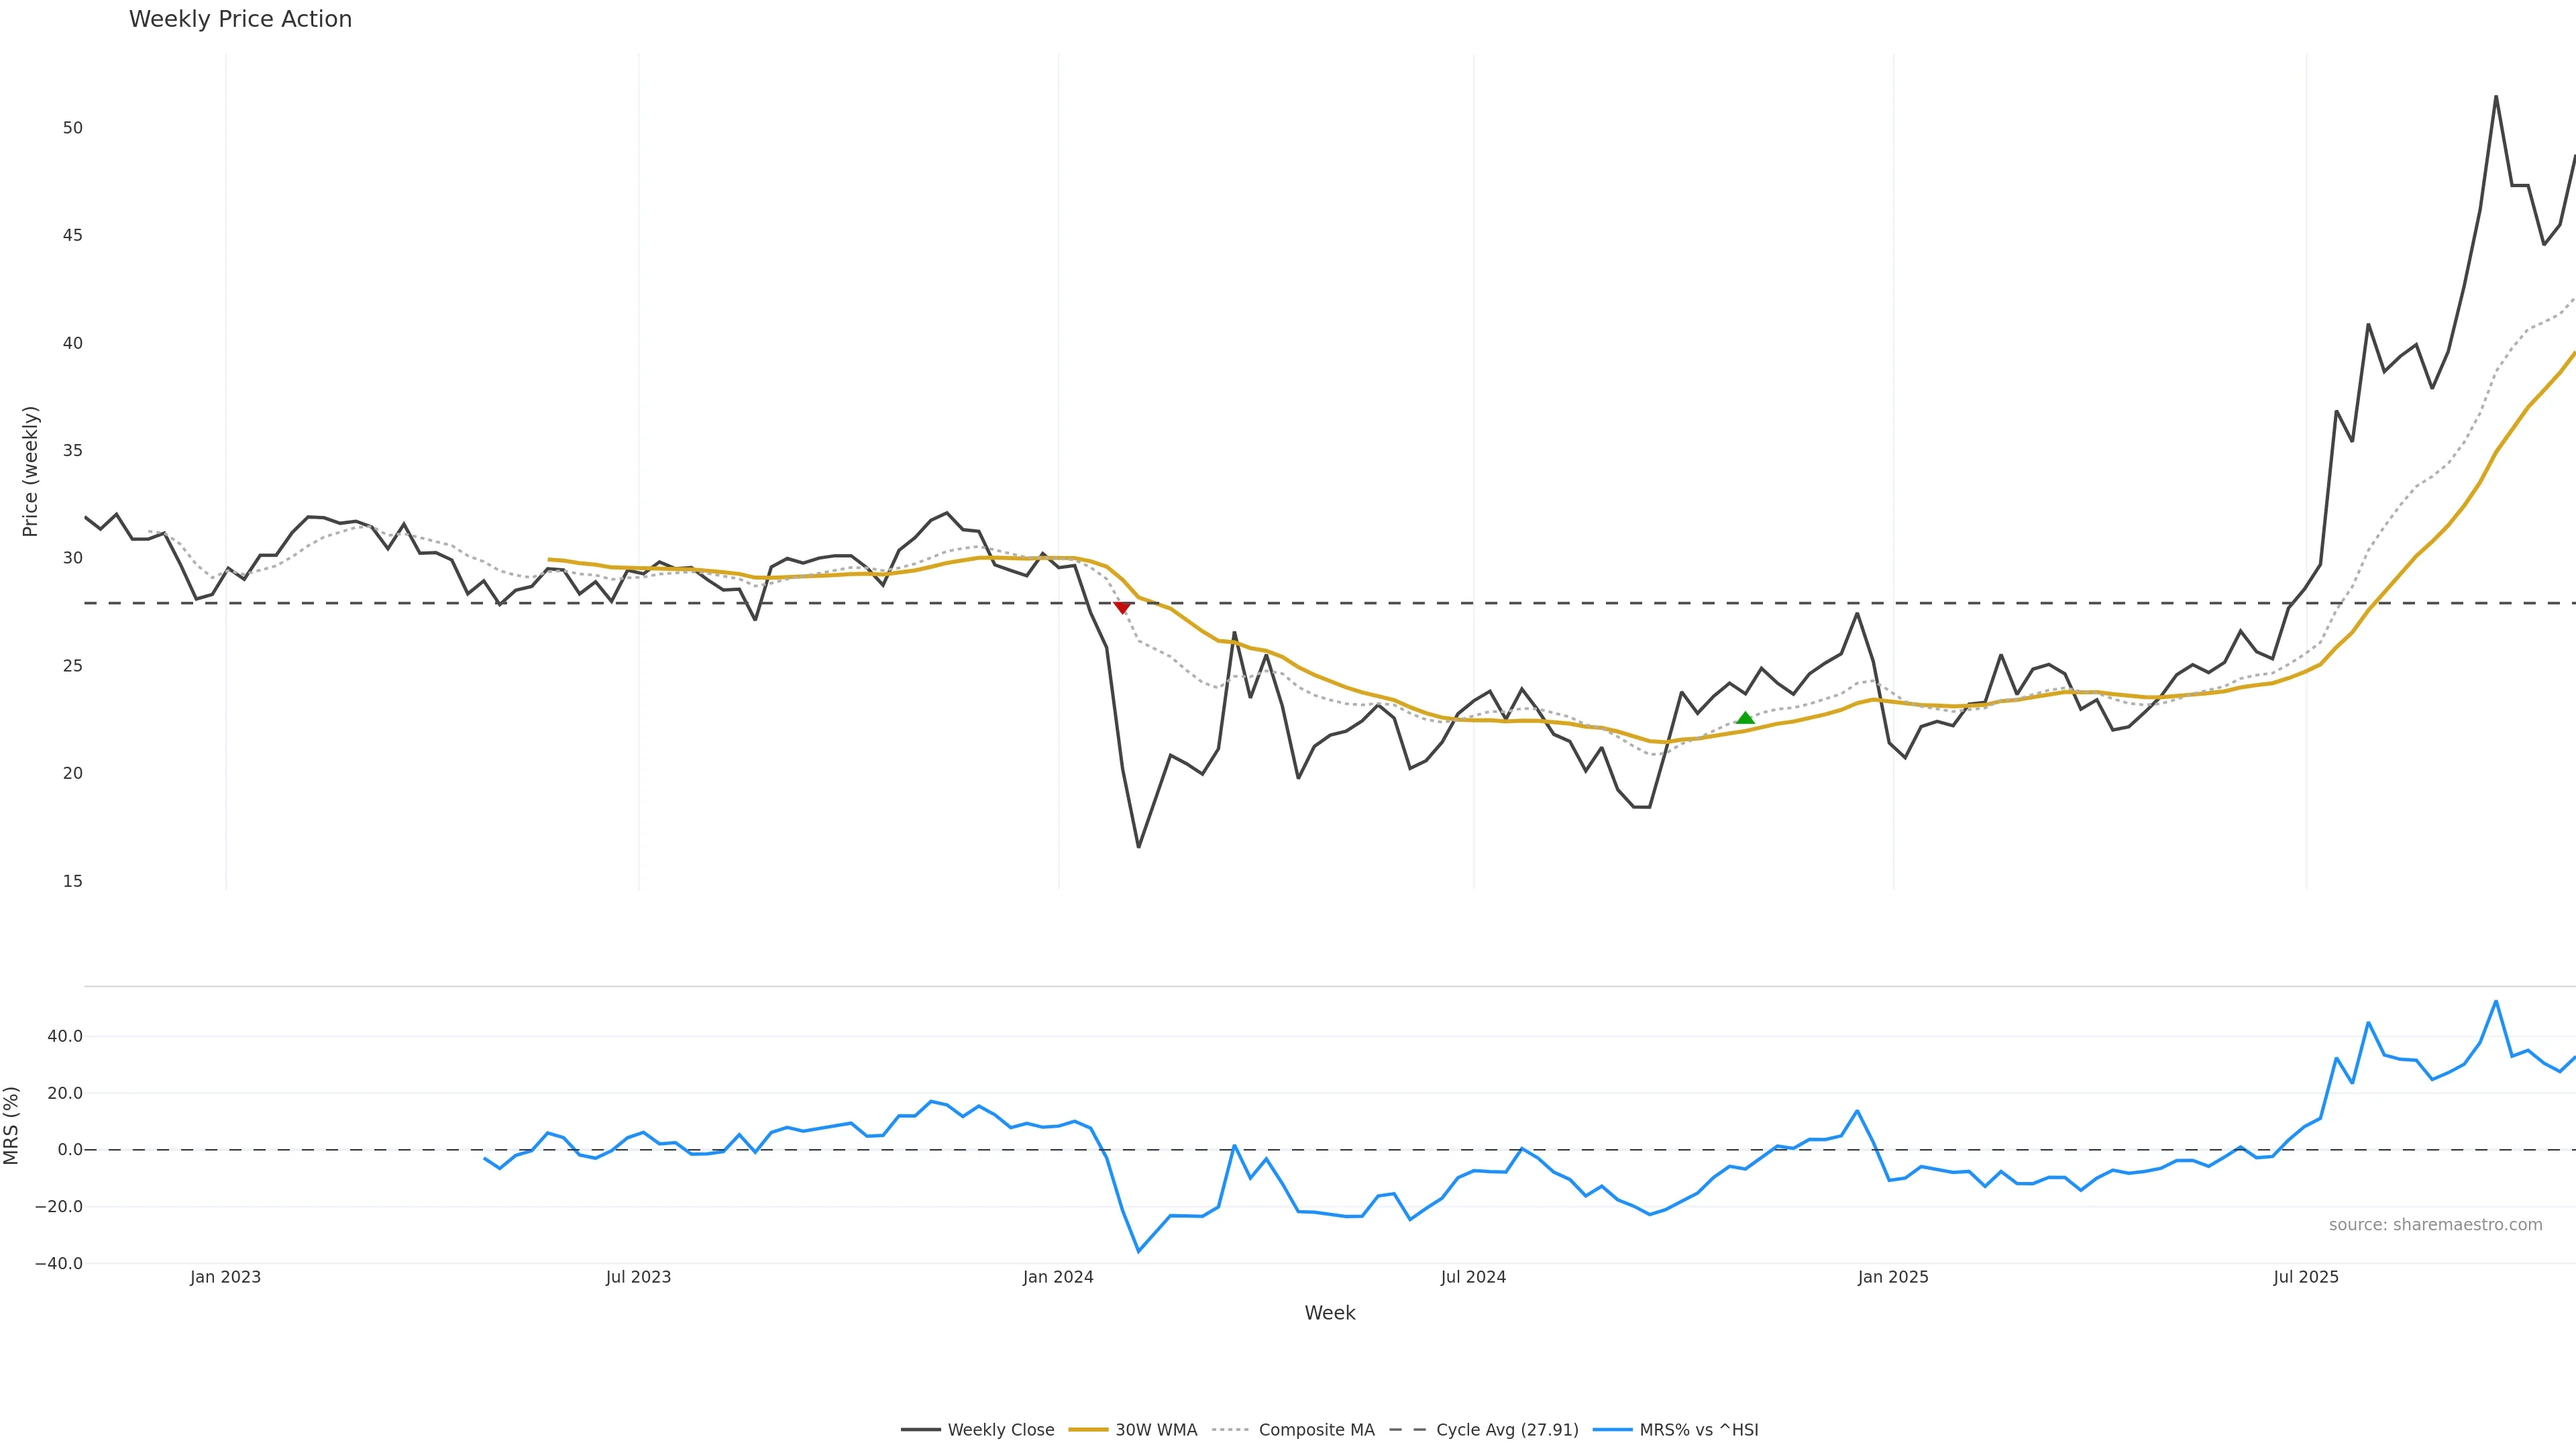The width and height of the screenshot is (2576, 1449).
Task: Click the Jul 2025 x-axis label
Action: click(x=2306, y=1277)
